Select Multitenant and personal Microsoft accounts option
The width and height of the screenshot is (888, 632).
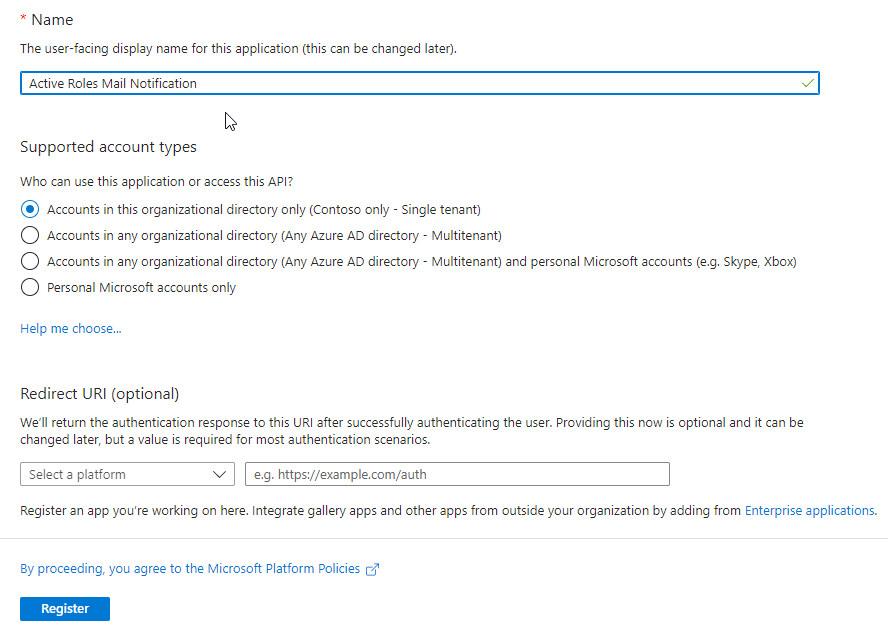30,261
